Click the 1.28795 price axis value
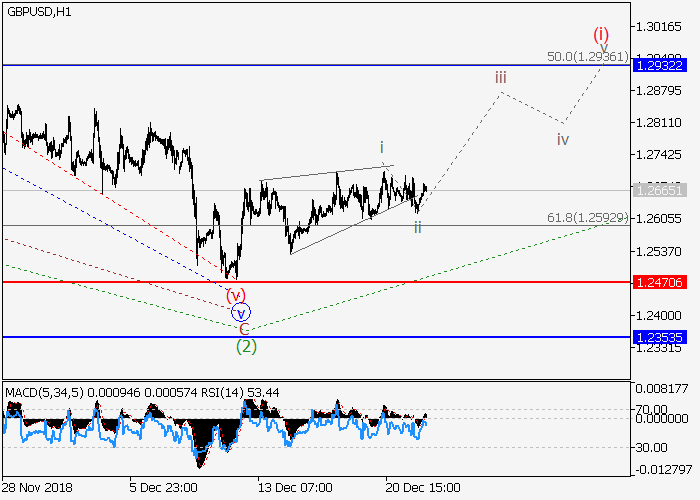 [659, 91]
